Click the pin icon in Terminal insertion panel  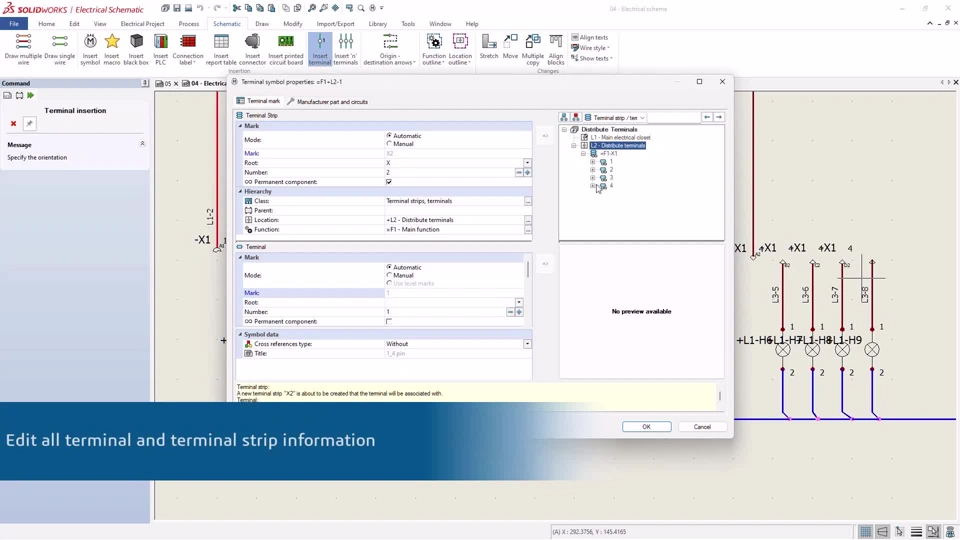pos(29,124)
